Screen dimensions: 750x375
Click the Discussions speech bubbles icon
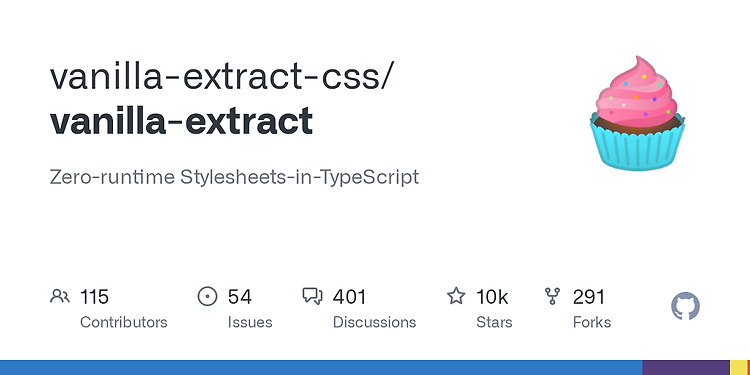pos(313,297)
